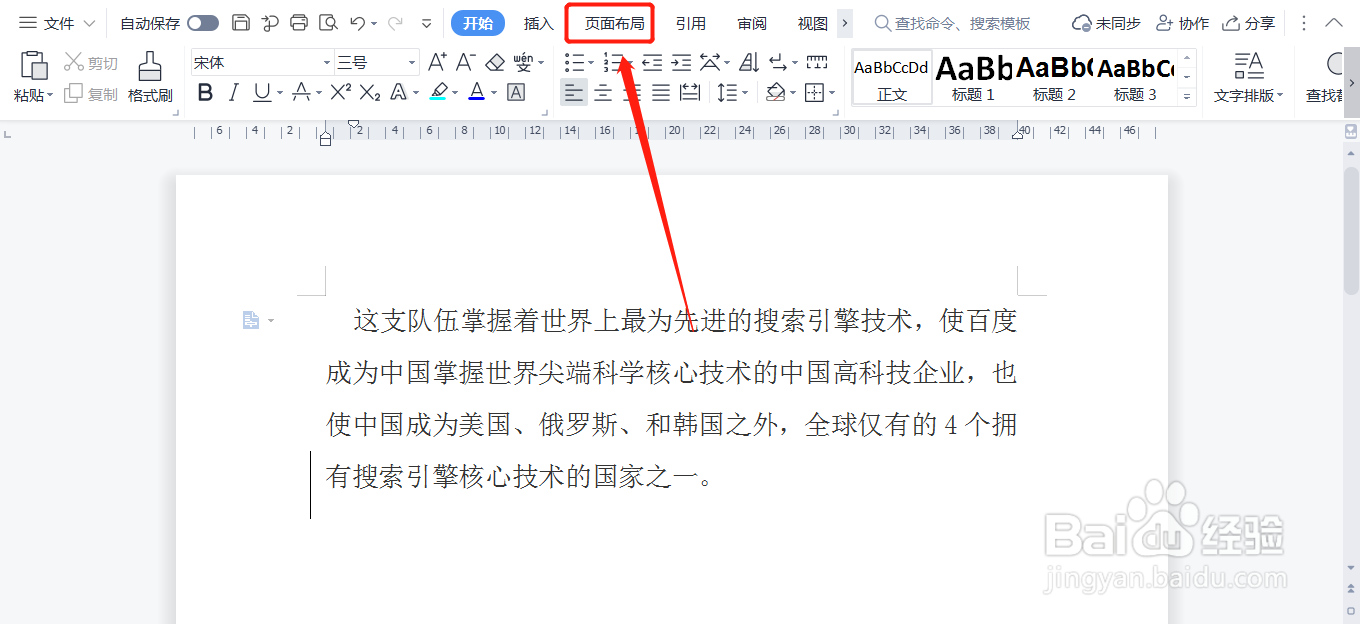Toggle Bold formatting
Viewport: 1360px width, 624px height.
point(206,93)
